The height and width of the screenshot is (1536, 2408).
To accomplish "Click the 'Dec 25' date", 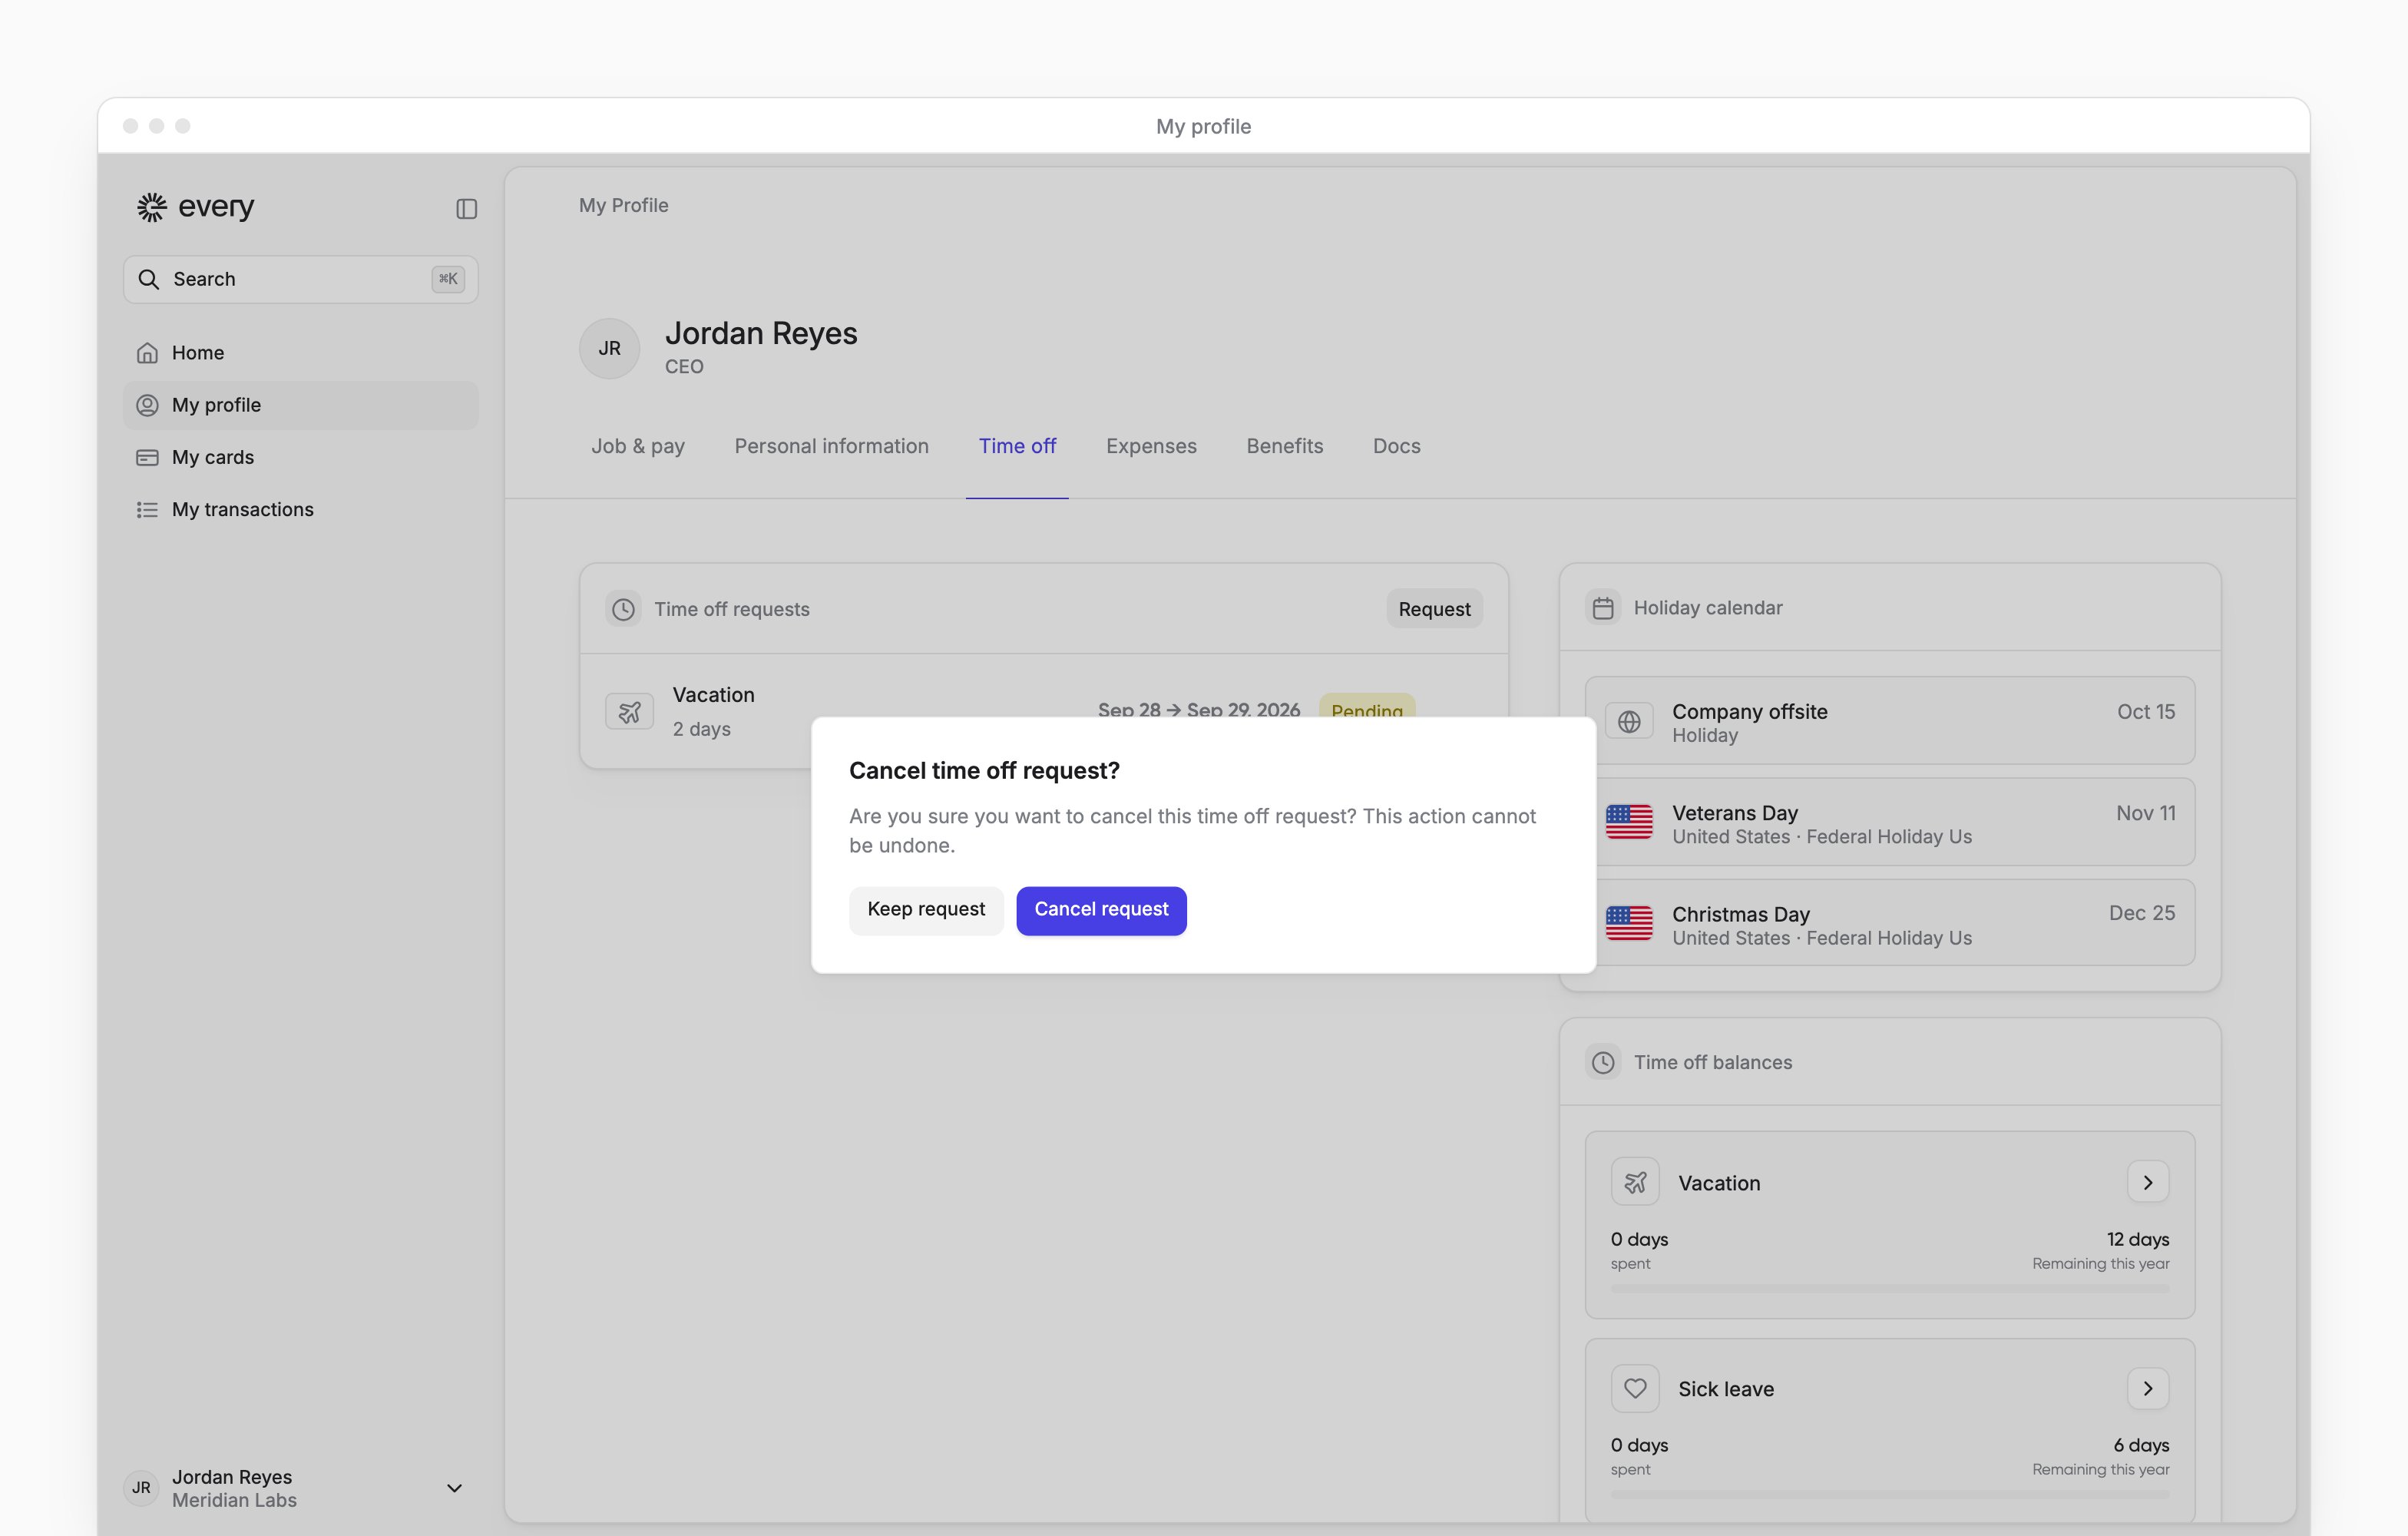I will point(2142,913).
